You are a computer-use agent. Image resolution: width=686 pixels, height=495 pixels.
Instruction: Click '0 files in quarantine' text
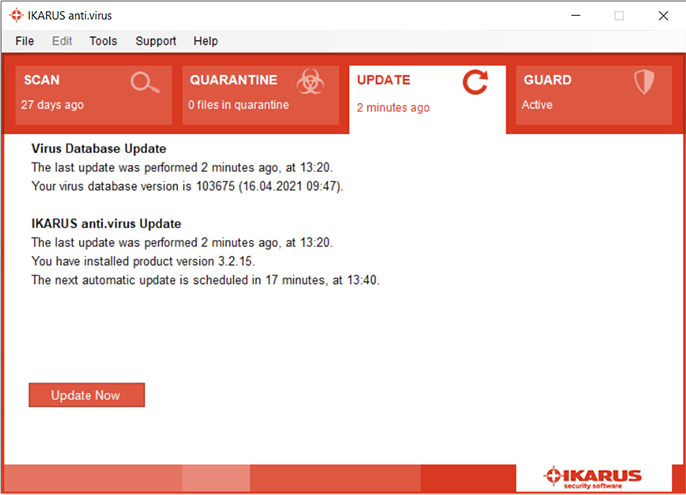238,105
